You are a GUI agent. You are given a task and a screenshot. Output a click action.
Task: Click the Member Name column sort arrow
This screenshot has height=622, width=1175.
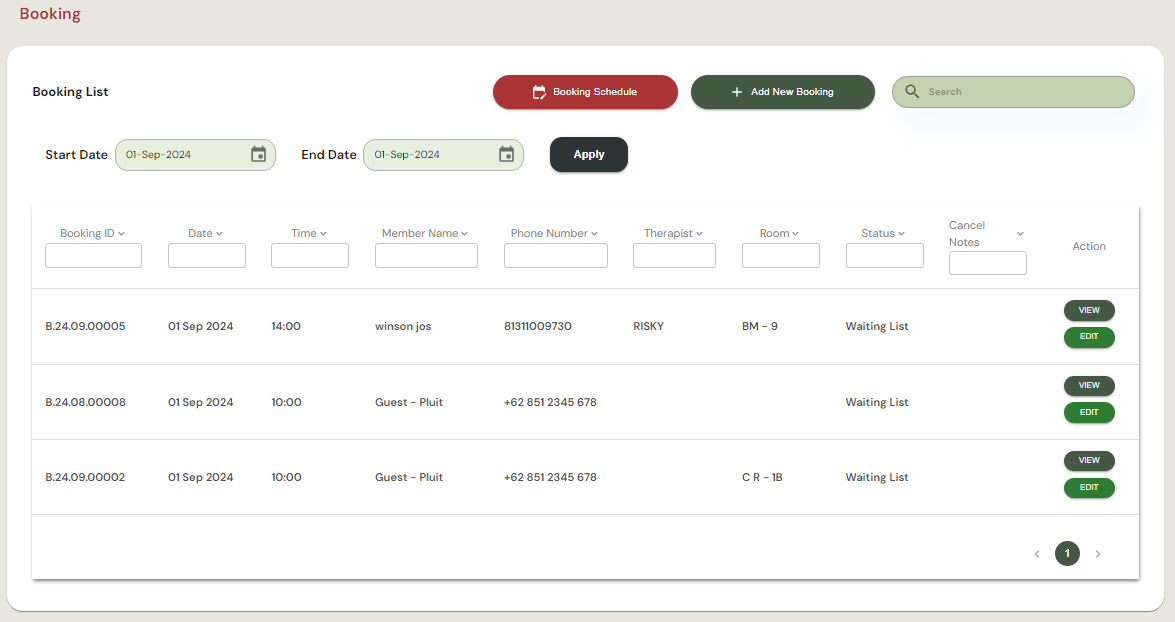point(465,234)
